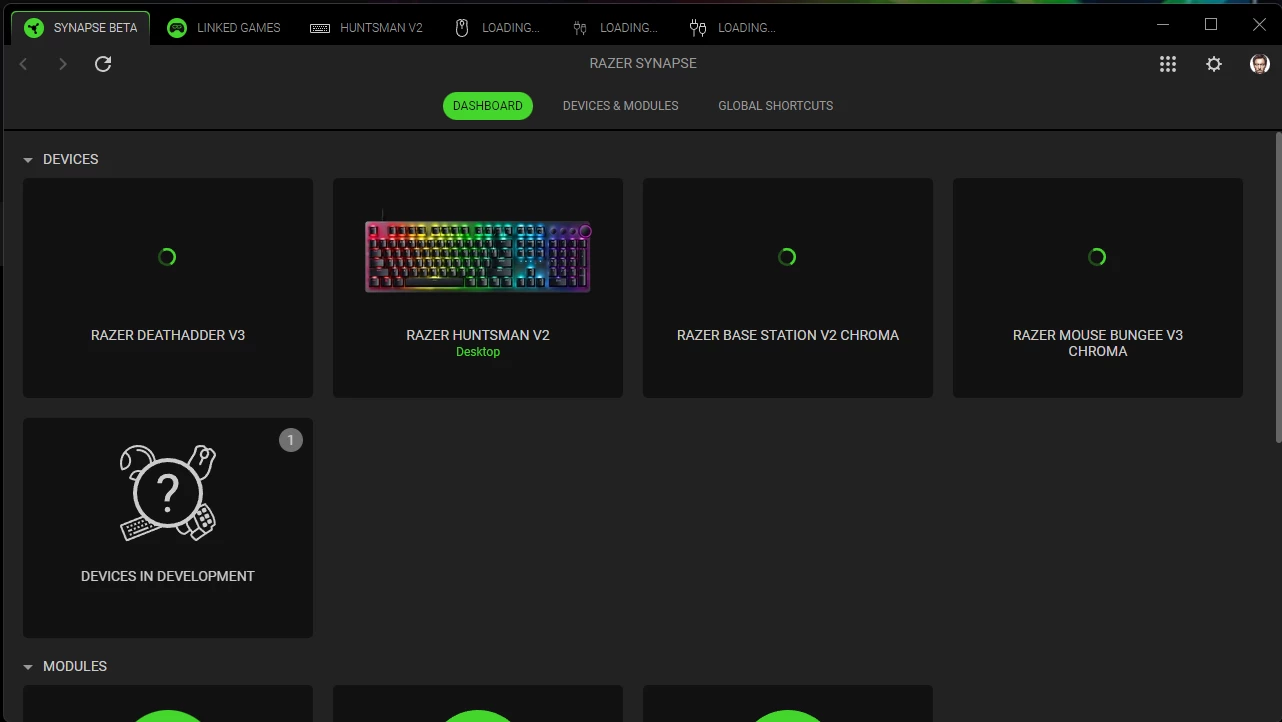Viewport: 1282px width, 722px height.
Task: Refresh Razer Synapse page
Action: pos(103,64)
